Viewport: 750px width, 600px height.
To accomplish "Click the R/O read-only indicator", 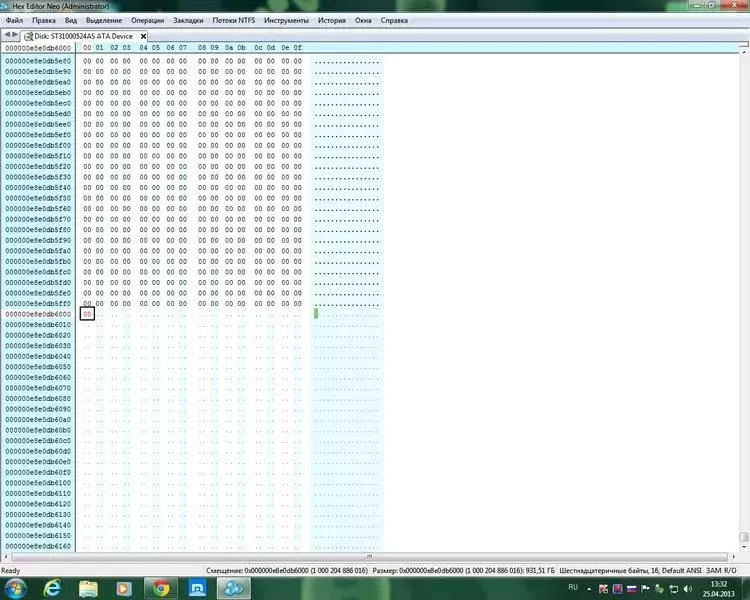I will click(730, 571).
